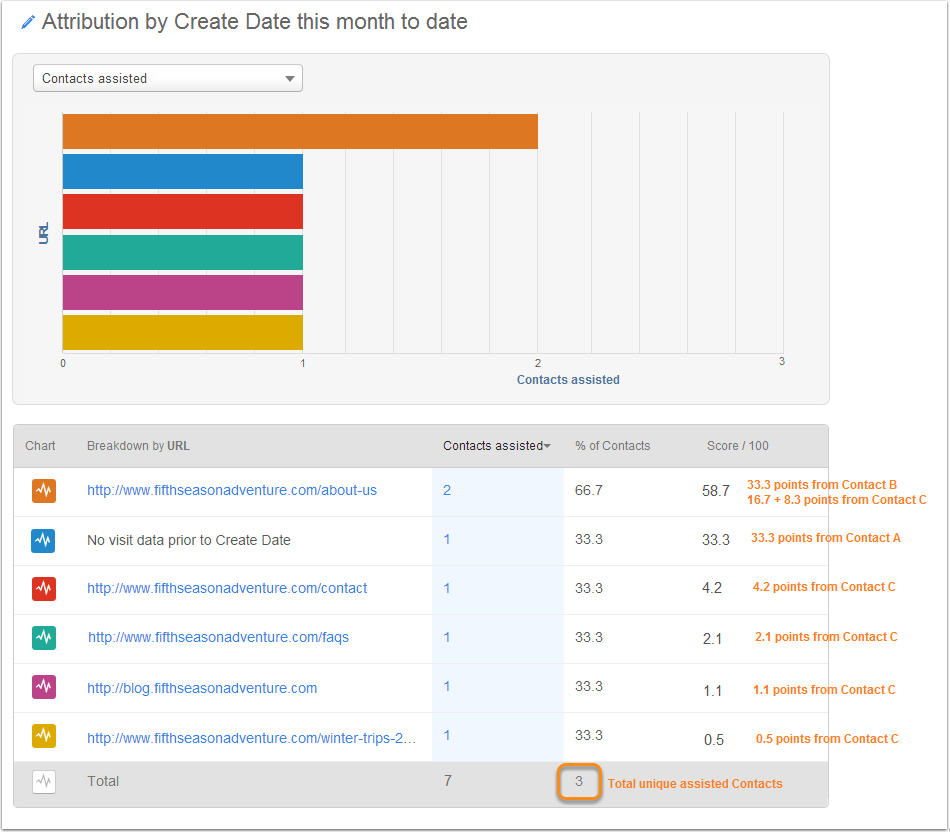Click the % of Contacts column header
Screen dimensions: 950x832
[613, 446]
